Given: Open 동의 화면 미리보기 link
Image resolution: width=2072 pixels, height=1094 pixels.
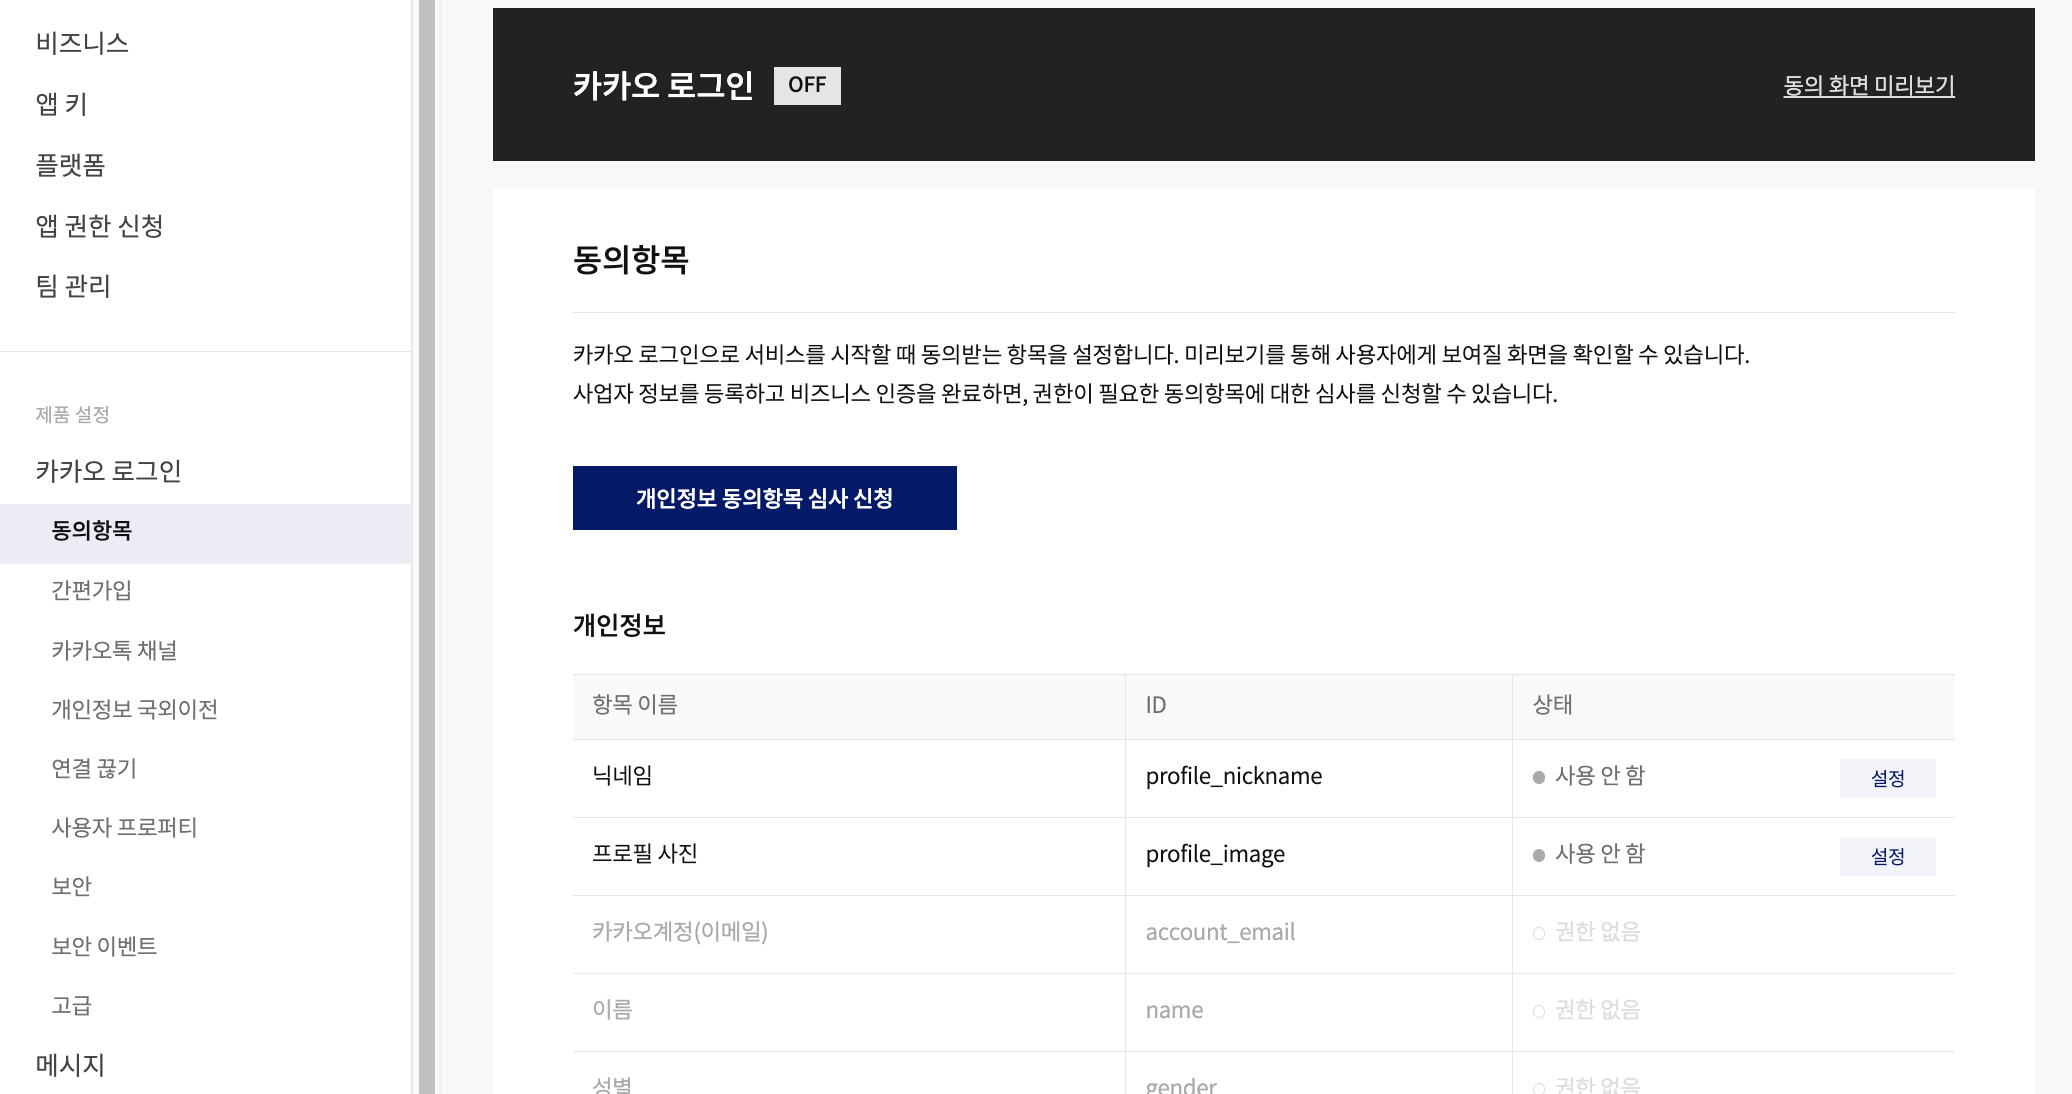Looking at the screenshot, I should (x=1868, y=86).
